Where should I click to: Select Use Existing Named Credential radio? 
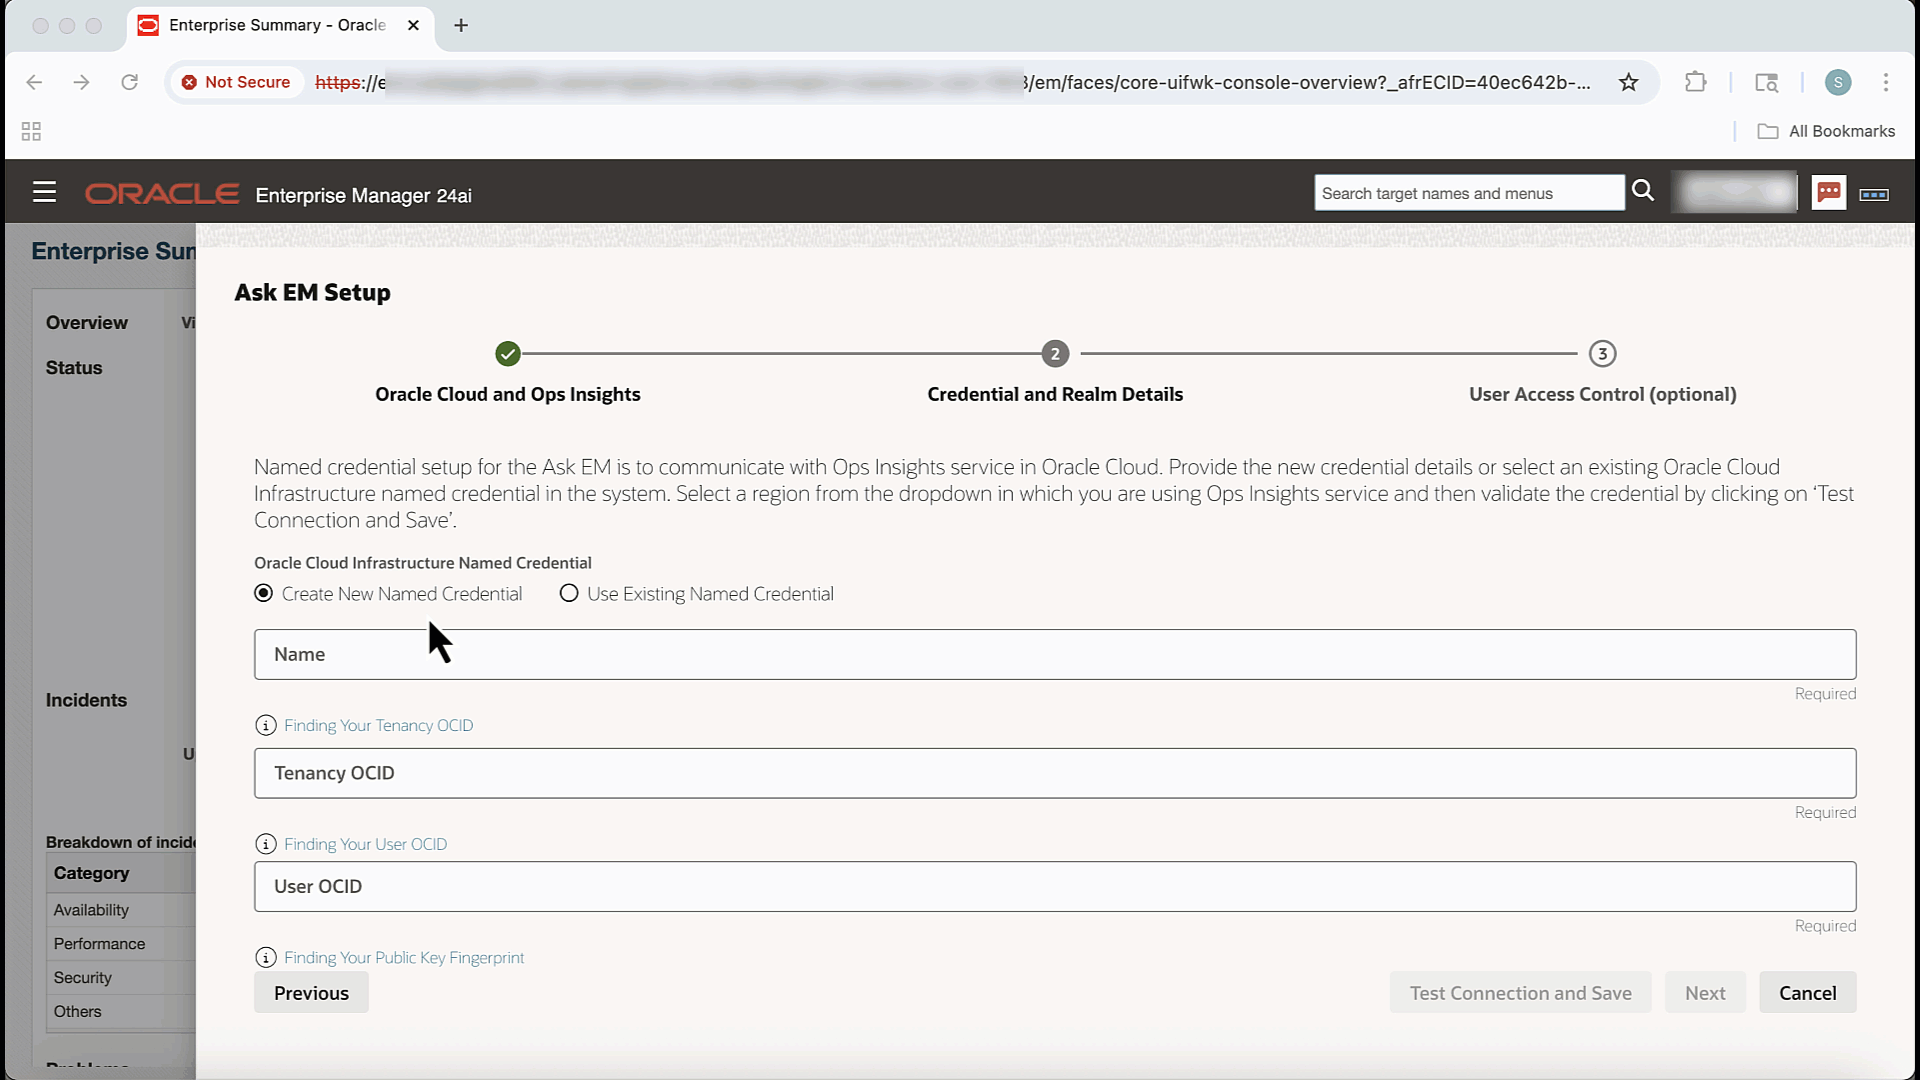point(569,594)
